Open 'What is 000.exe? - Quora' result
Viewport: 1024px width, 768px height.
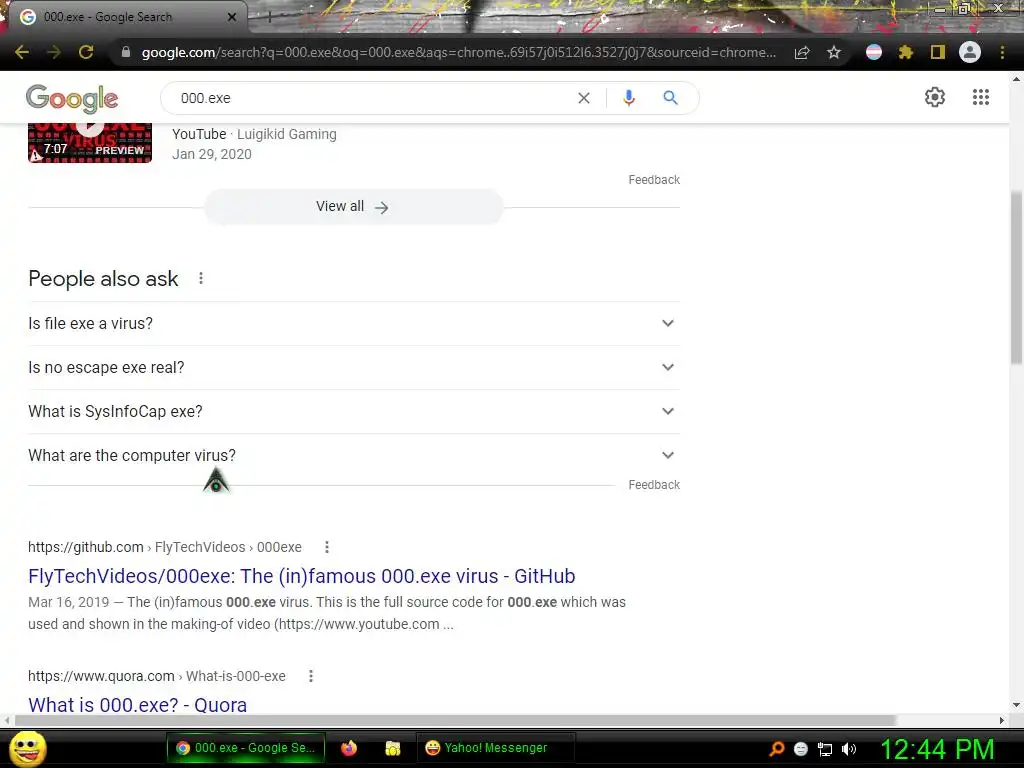(137, 705)
